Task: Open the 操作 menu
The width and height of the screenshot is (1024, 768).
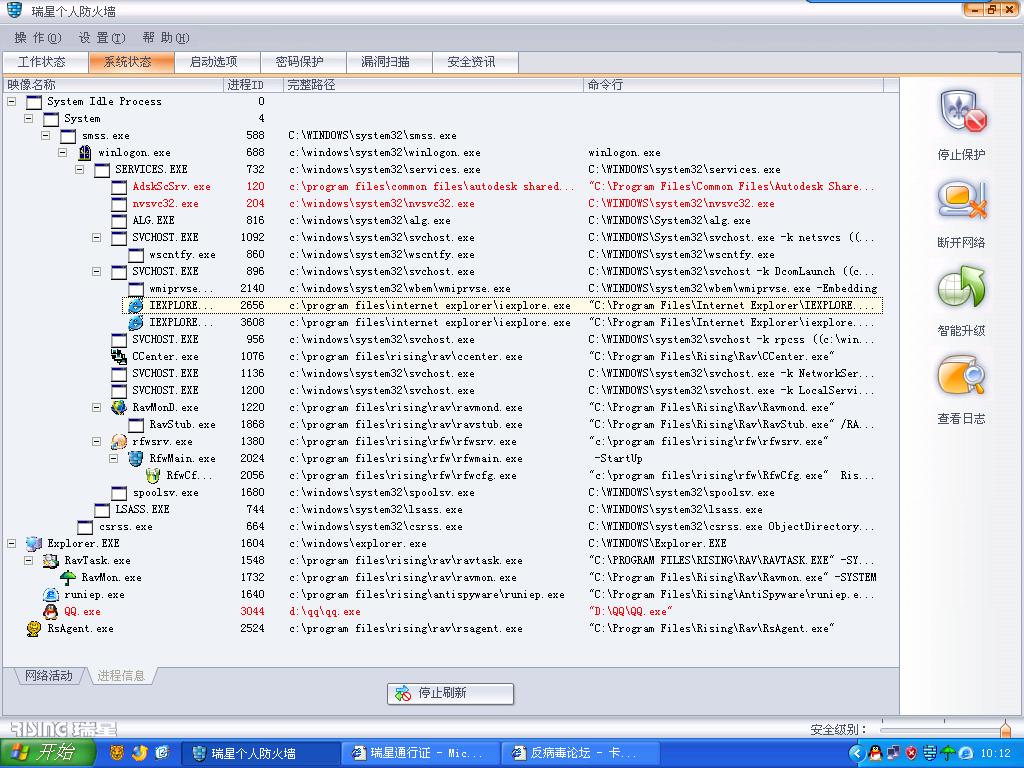Action: 37,38
